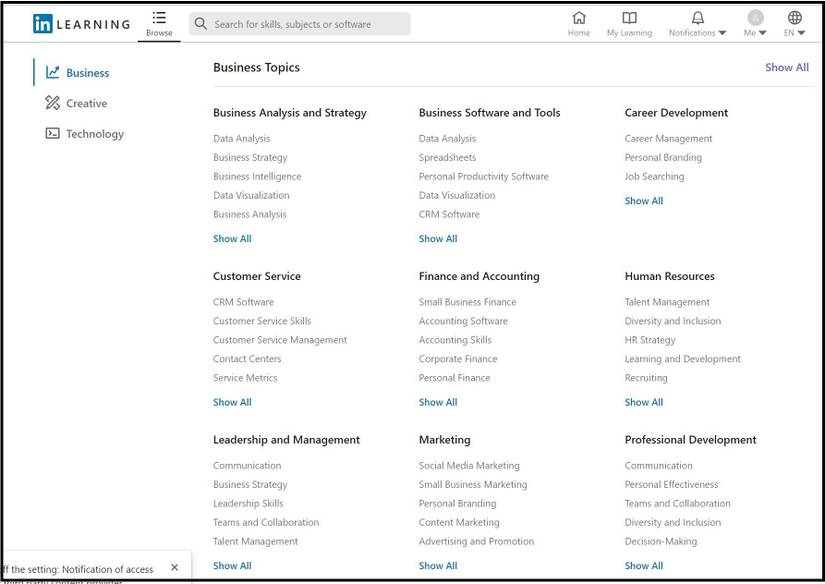Click the globe language icon

pyautogui.click(x=794, y=17)
